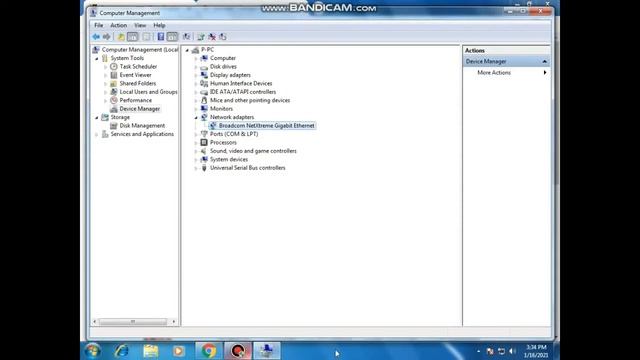This screenshot has height=360, width=640.
Task: Collapse the Network adapters arrow
Action: pyautogui.click(x=196, y=118)
